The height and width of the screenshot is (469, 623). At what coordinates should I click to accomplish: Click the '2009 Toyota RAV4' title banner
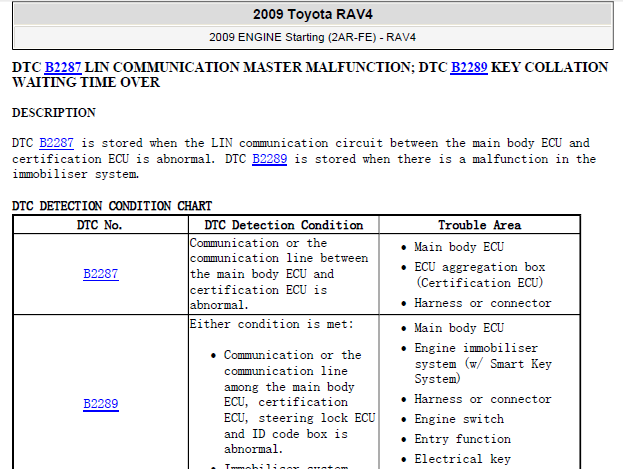tap(313, 14)
